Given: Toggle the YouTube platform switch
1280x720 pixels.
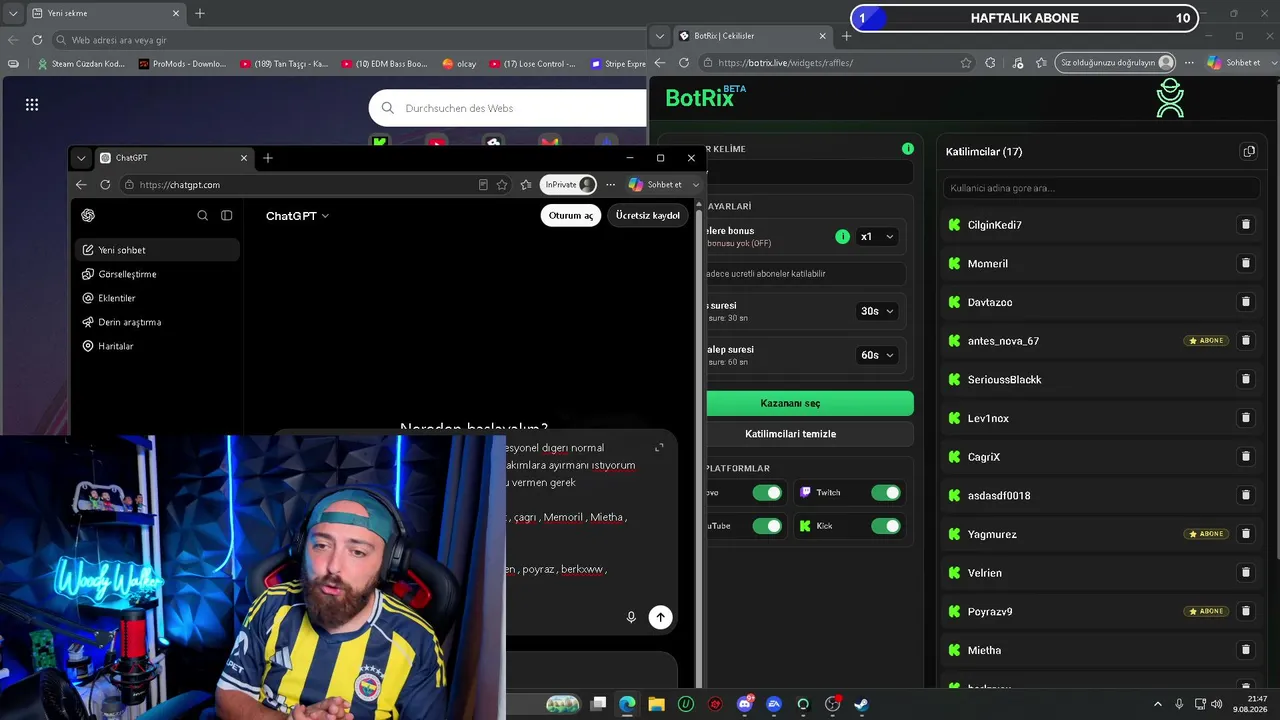Looking at the screenshot, I should click(767, 526).
